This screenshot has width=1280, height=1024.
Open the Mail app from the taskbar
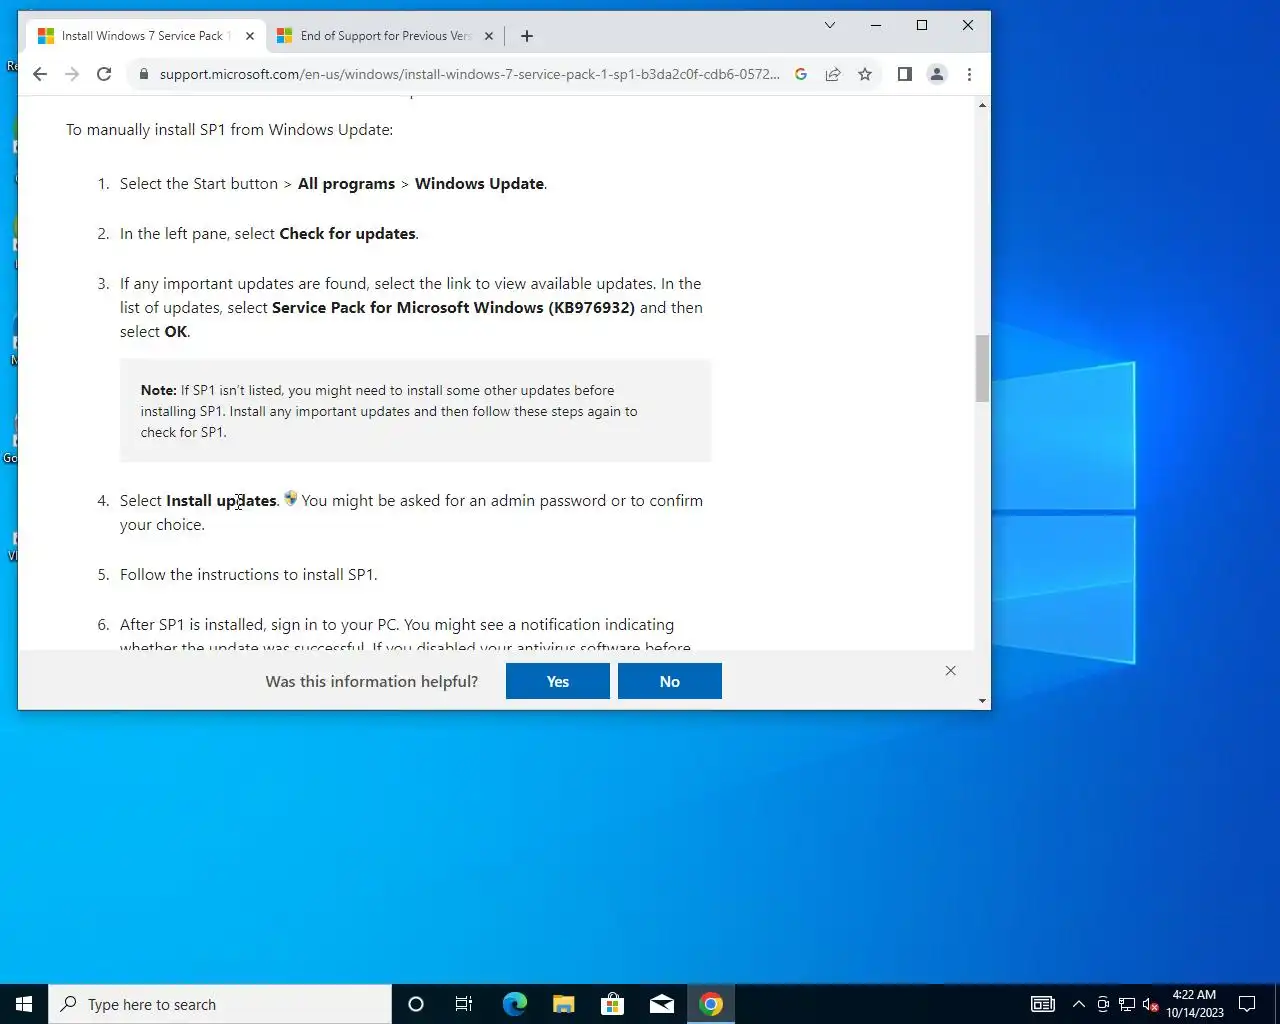[x=662, y=1004]
